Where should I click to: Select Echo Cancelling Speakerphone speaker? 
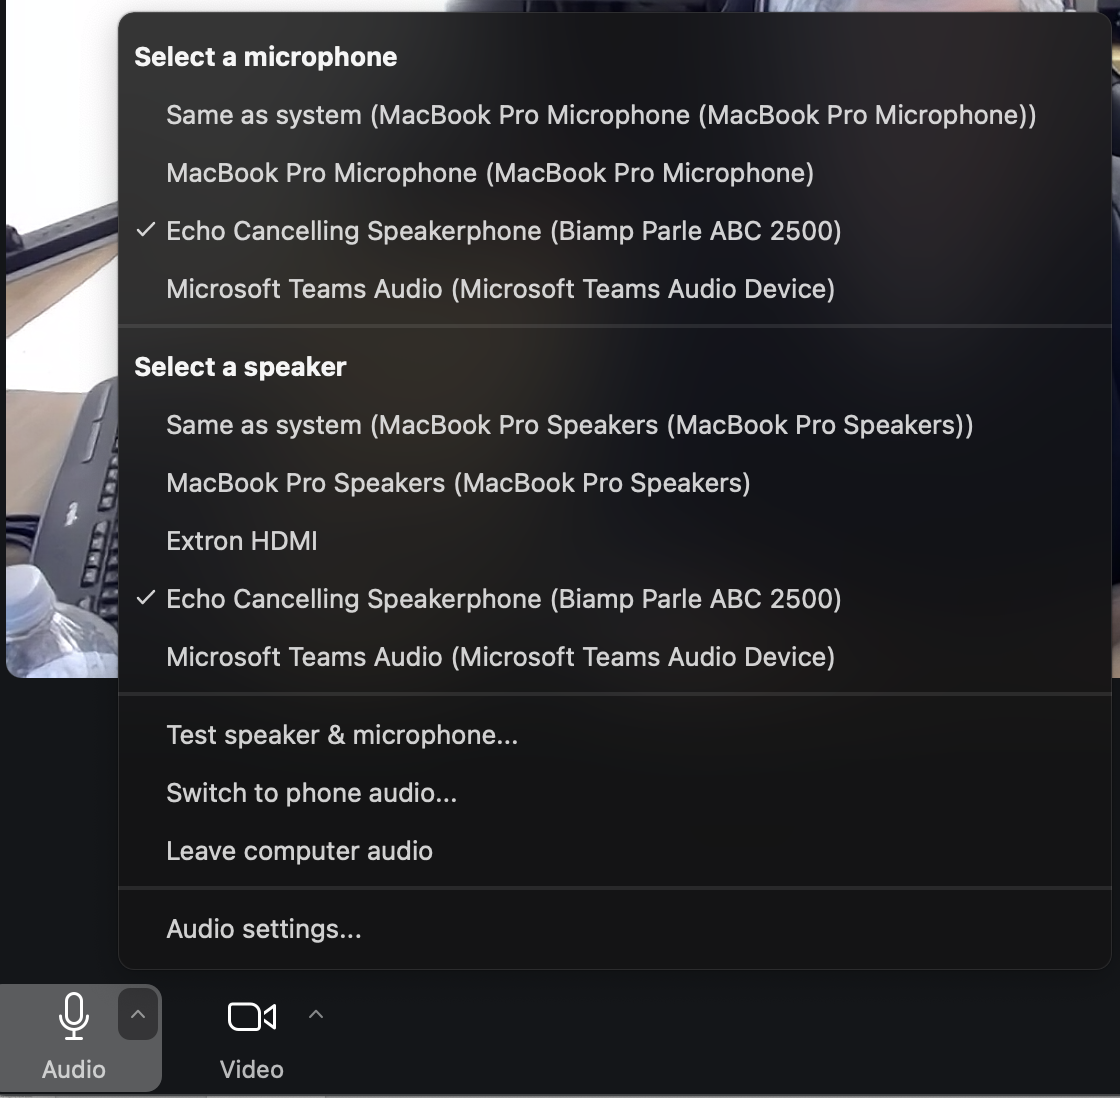click(614, 599)
